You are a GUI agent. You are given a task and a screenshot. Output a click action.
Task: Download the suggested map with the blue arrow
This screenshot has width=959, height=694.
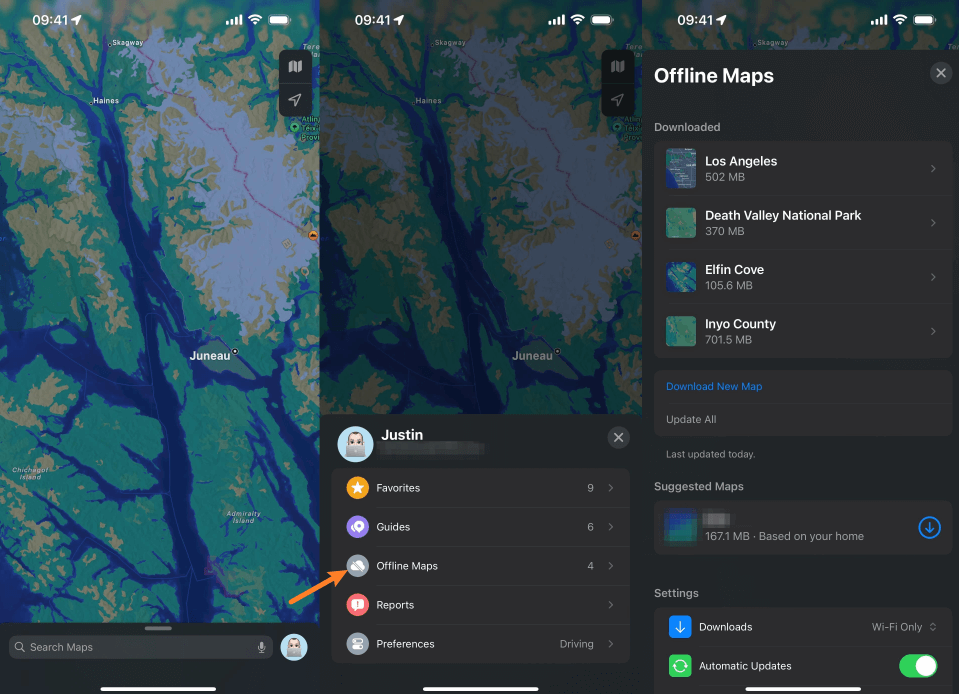pyautogui.click(x=929, y=527)
